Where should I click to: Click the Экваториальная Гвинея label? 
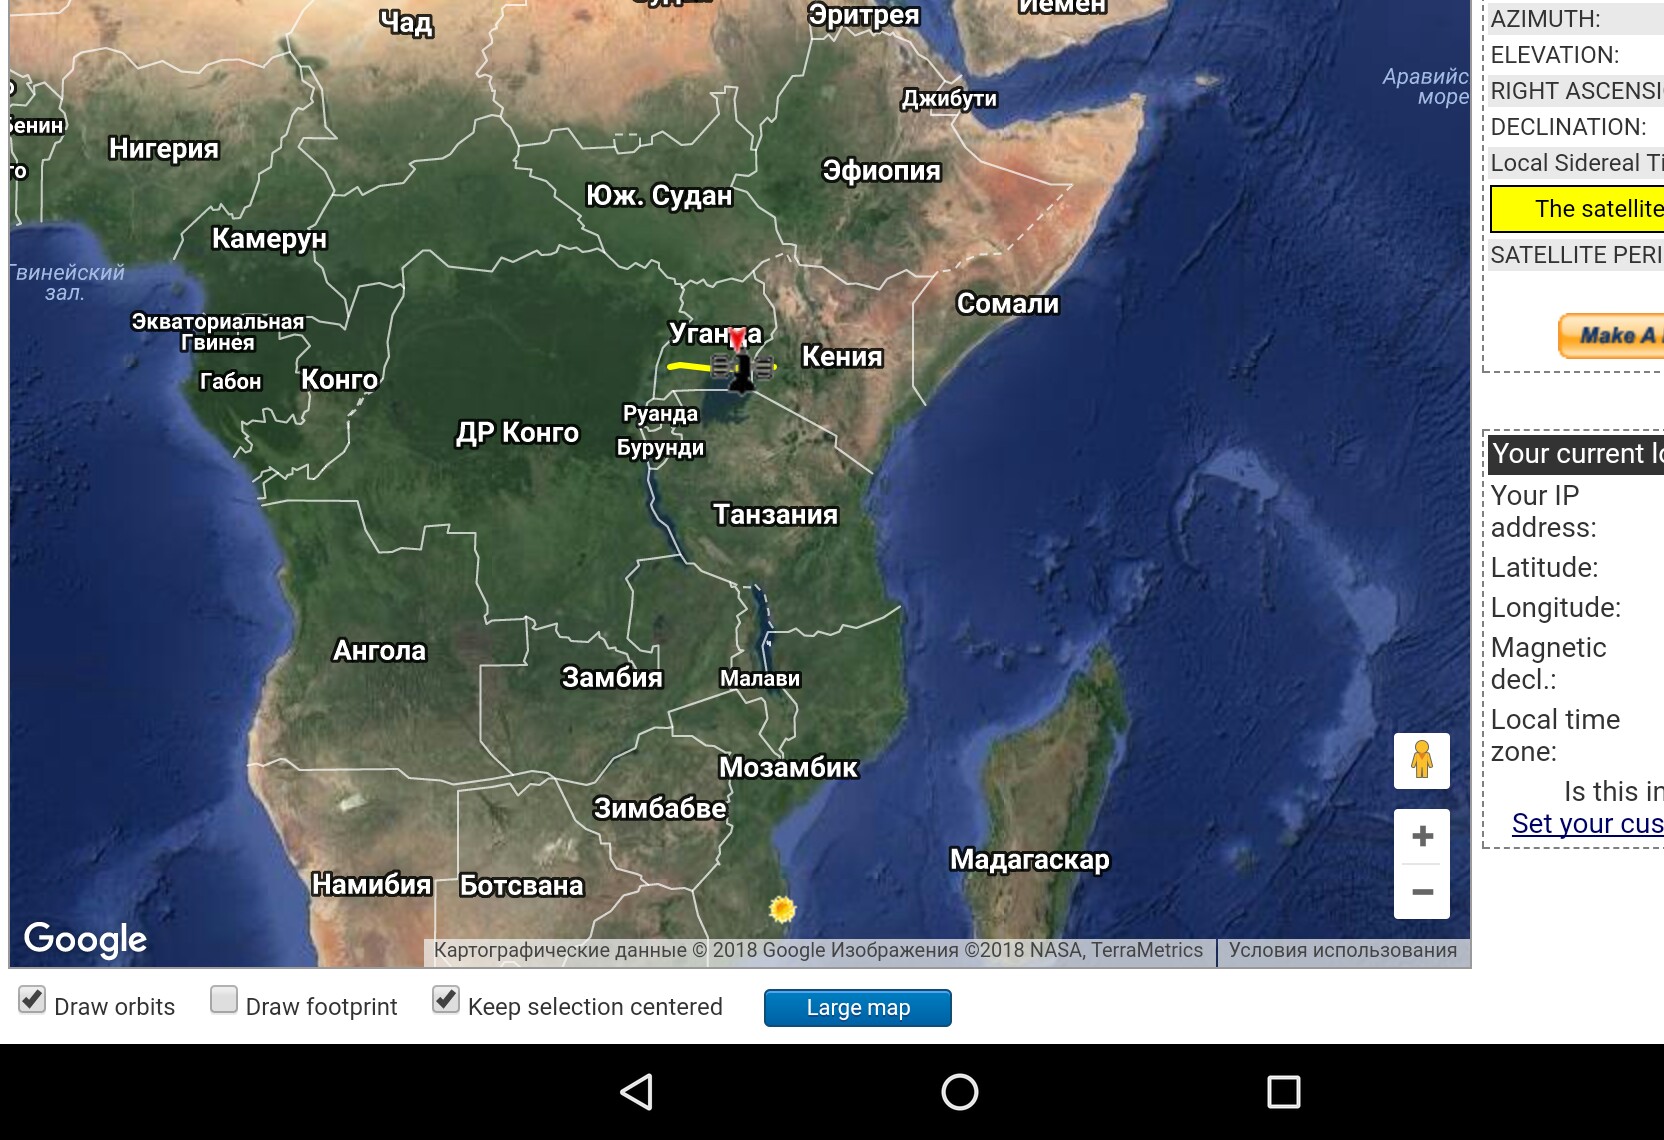tap(218, 332)
